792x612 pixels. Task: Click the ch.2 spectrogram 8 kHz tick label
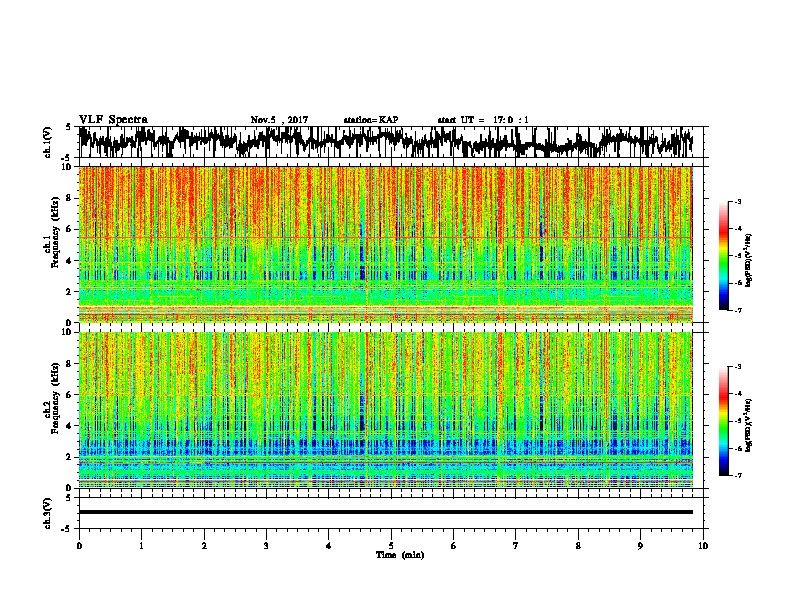(x=70, y=364)
